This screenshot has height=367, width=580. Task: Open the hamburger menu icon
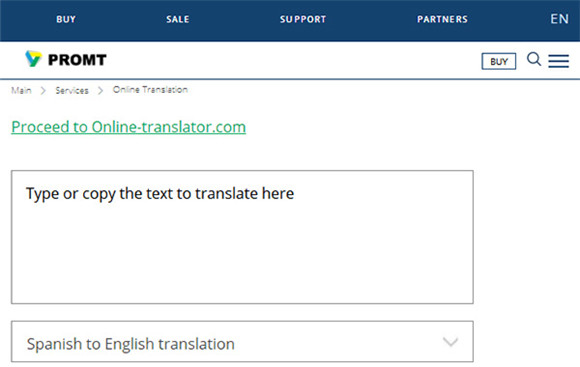pyautogui.click(x=559, y=61)
